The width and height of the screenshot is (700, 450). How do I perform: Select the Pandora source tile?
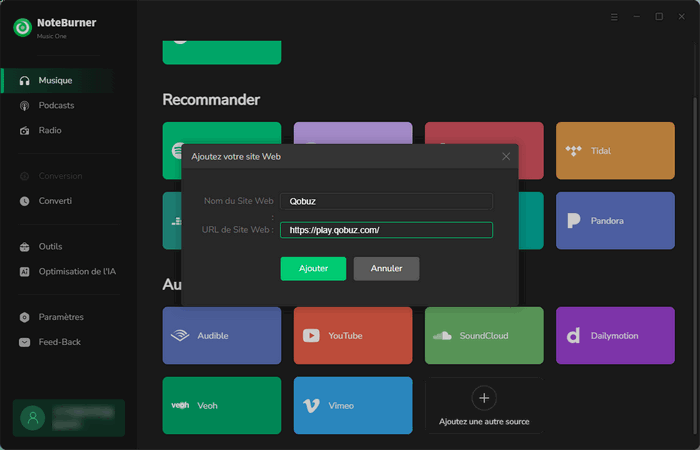click(x=615, y=221)
